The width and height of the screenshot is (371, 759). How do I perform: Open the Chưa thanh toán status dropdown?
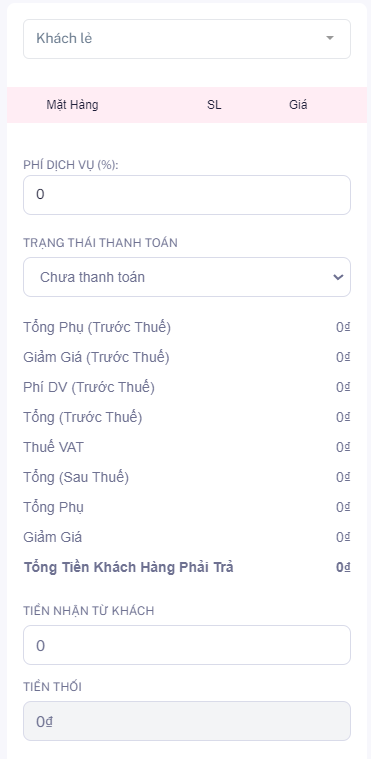[186, 277]
